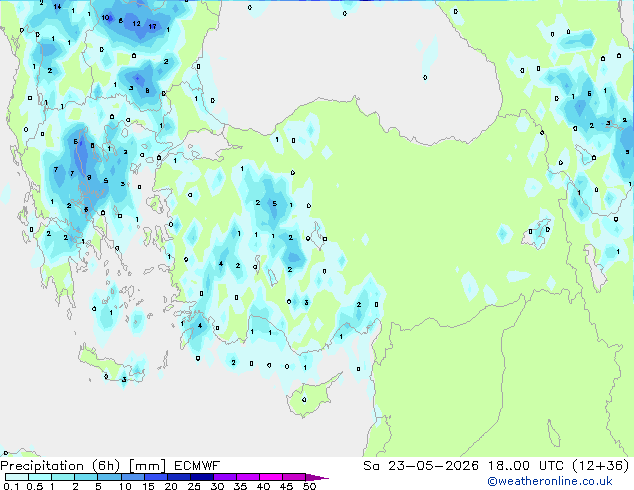Click the 20–25 mm legend color swatch

point(178,477)
